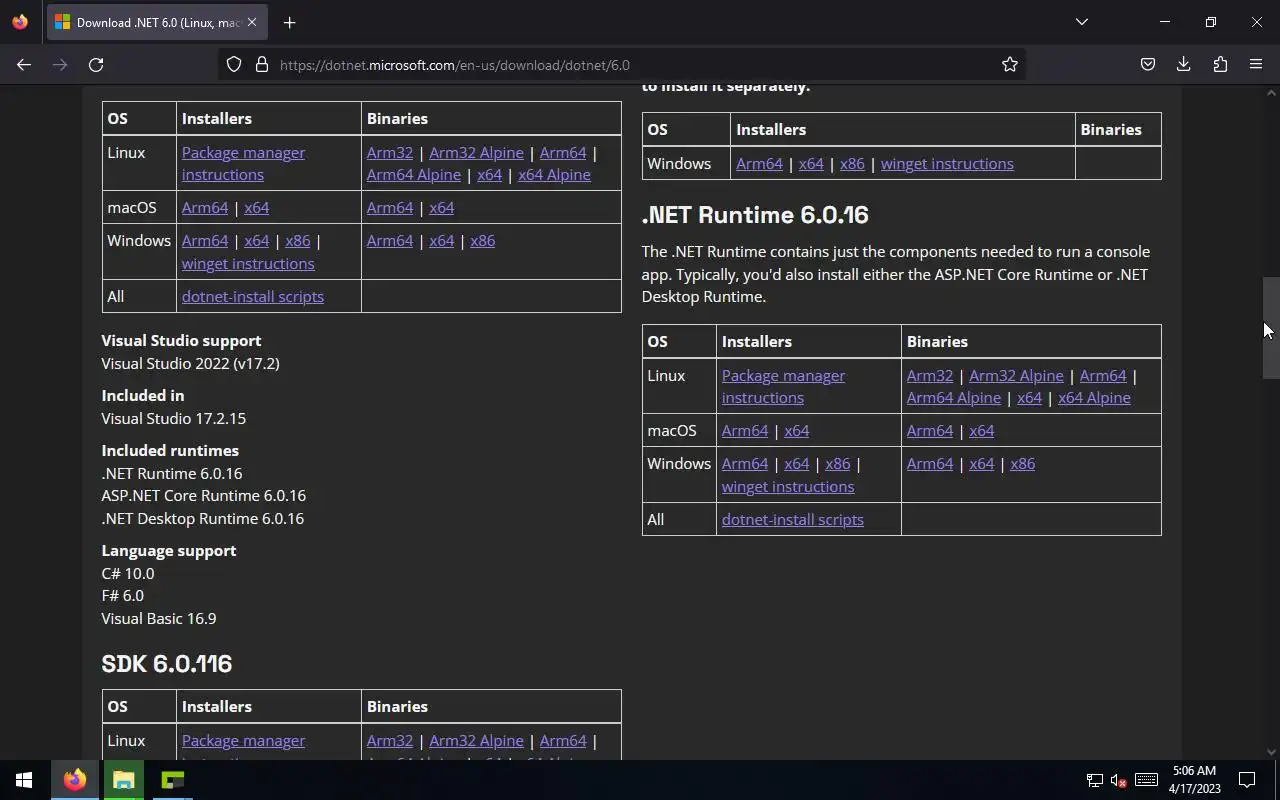
Task: Download Windows Arm64 Desktop Runtime installer
Action: pos(759,163)
